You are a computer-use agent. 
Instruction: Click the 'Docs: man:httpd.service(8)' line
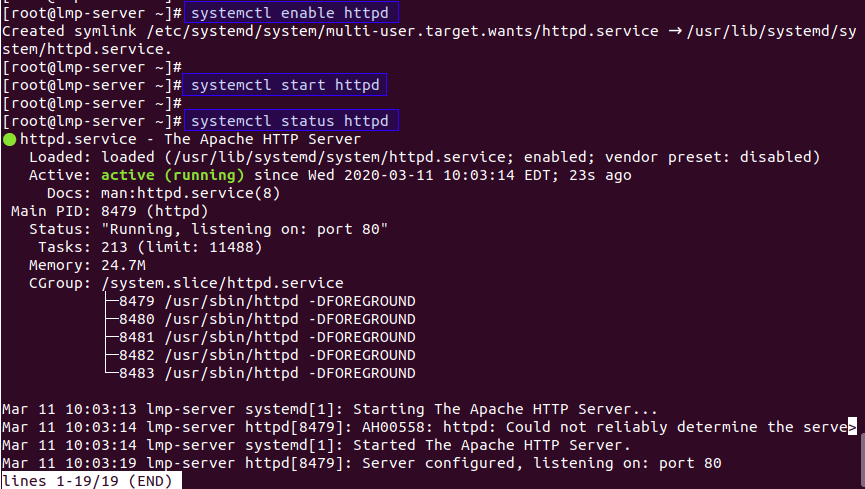[x=163, y=194]
